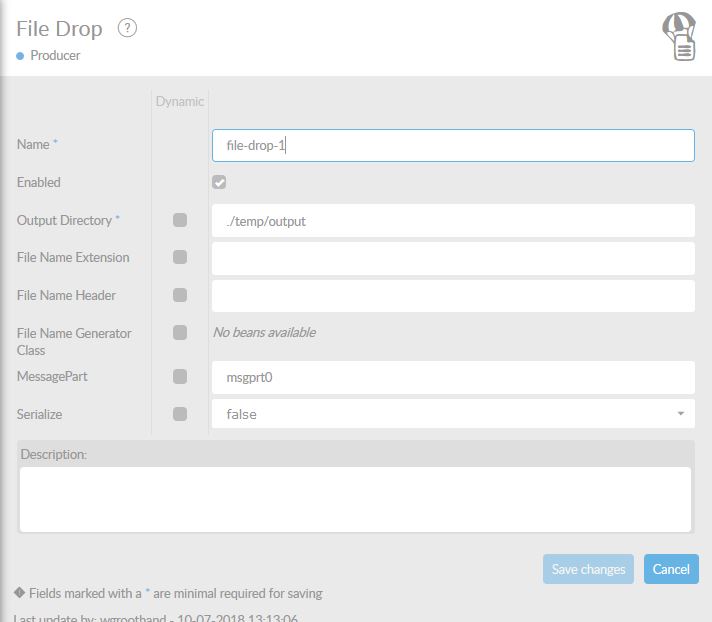Click the Name input field
Viewport: 712px width, 622px height.
click(453, 145)
